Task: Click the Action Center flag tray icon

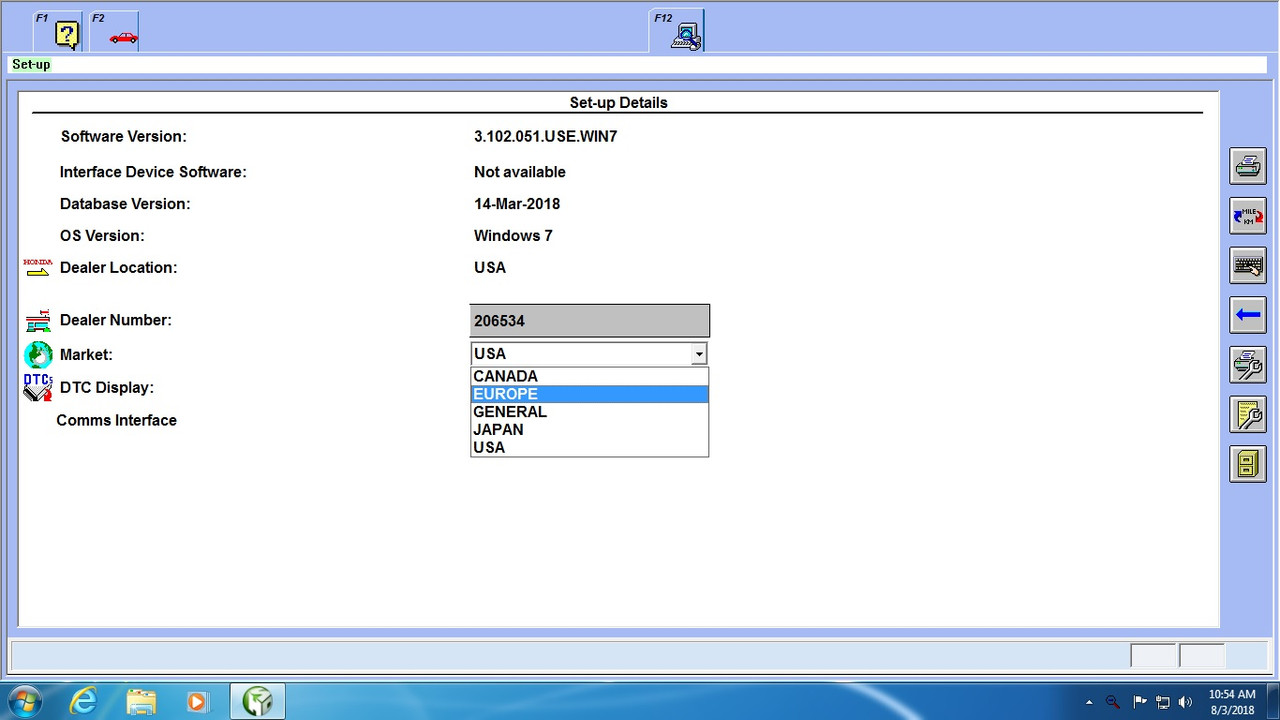Action: [1139, 702]
